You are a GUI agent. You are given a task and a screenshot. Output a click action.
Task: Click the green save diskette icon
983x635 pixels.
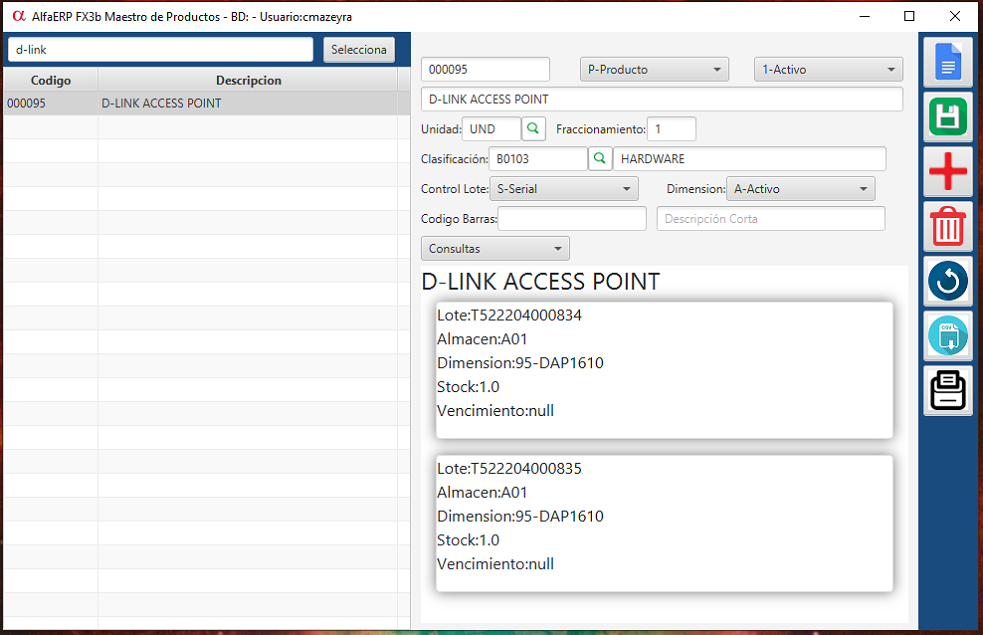point(947,117)
